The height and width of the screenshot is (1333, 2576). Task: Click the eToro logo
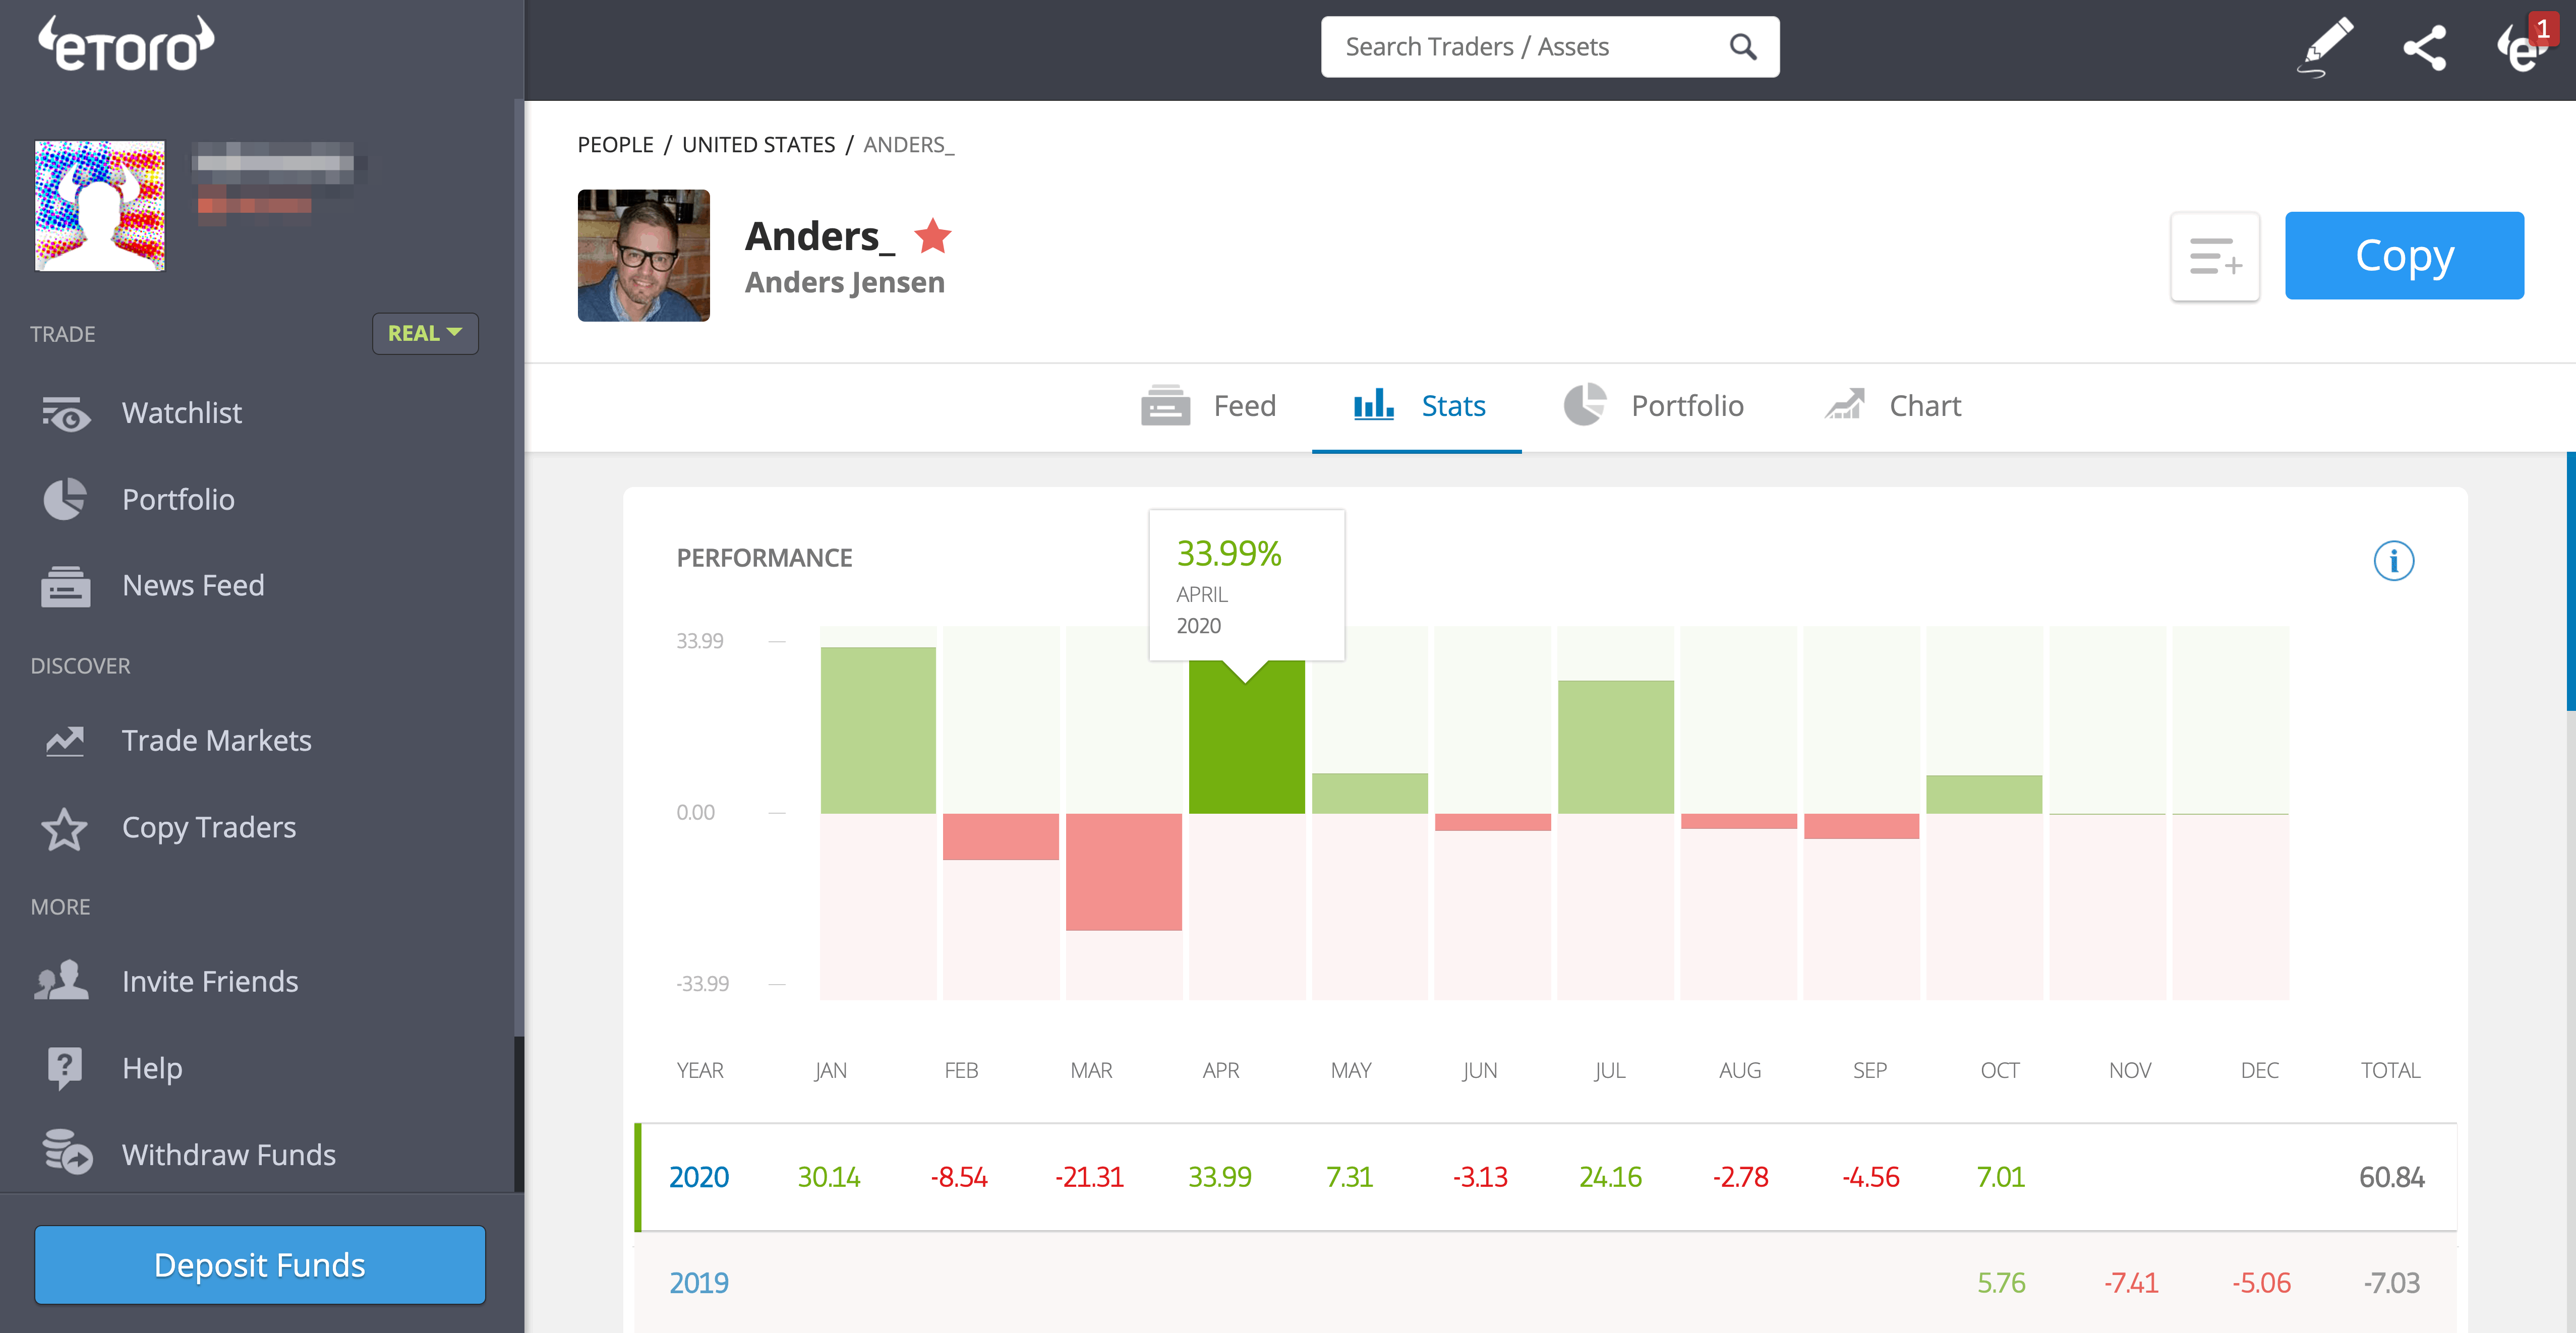[x=126, y=45]
